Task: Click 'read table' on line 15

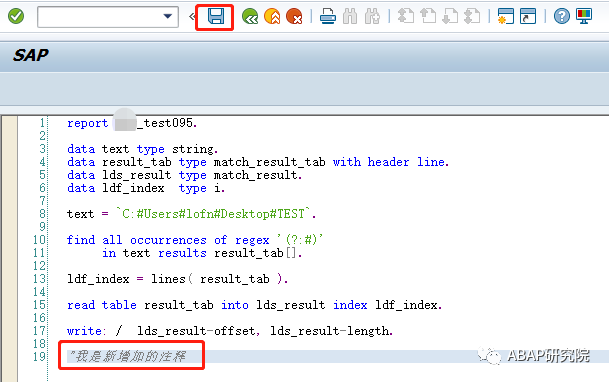Action: [x=101, y=305]
